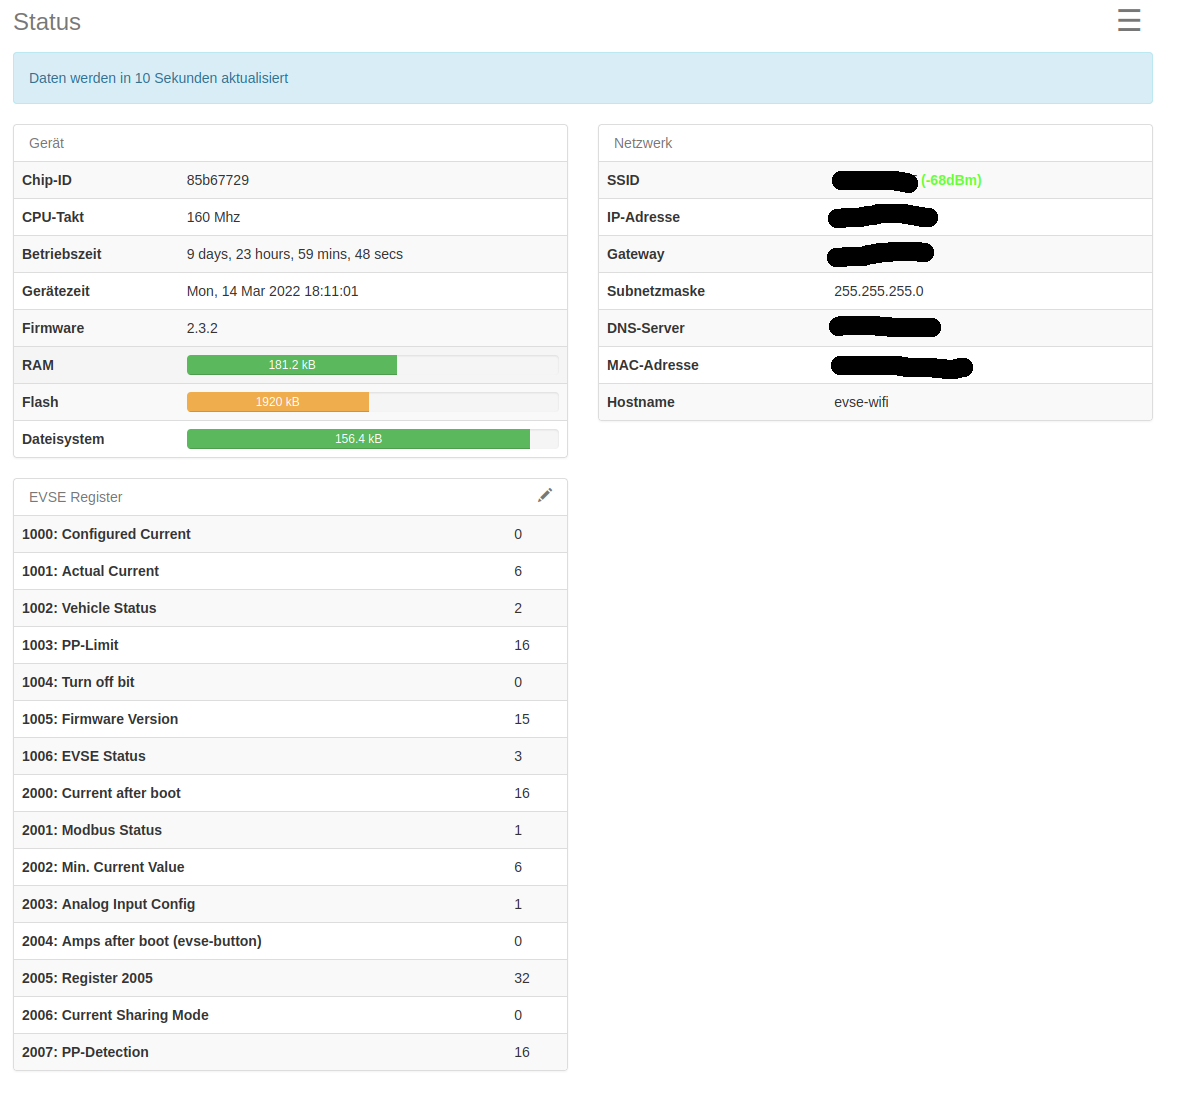The width and height of the screenshot is (1182, 1110).
Task: Click the 2001: Modbus Status row
Action: point(290,829)
